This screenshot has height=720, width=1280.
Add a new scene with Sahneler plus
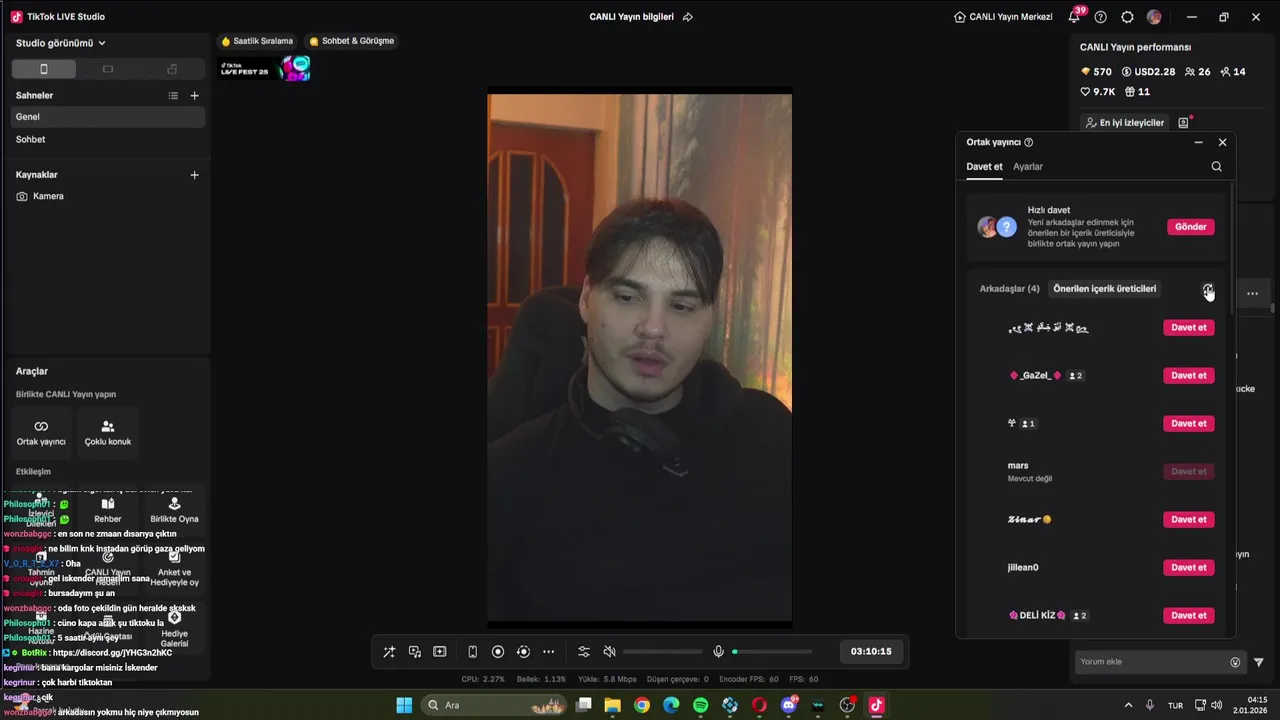click(194, 95)
